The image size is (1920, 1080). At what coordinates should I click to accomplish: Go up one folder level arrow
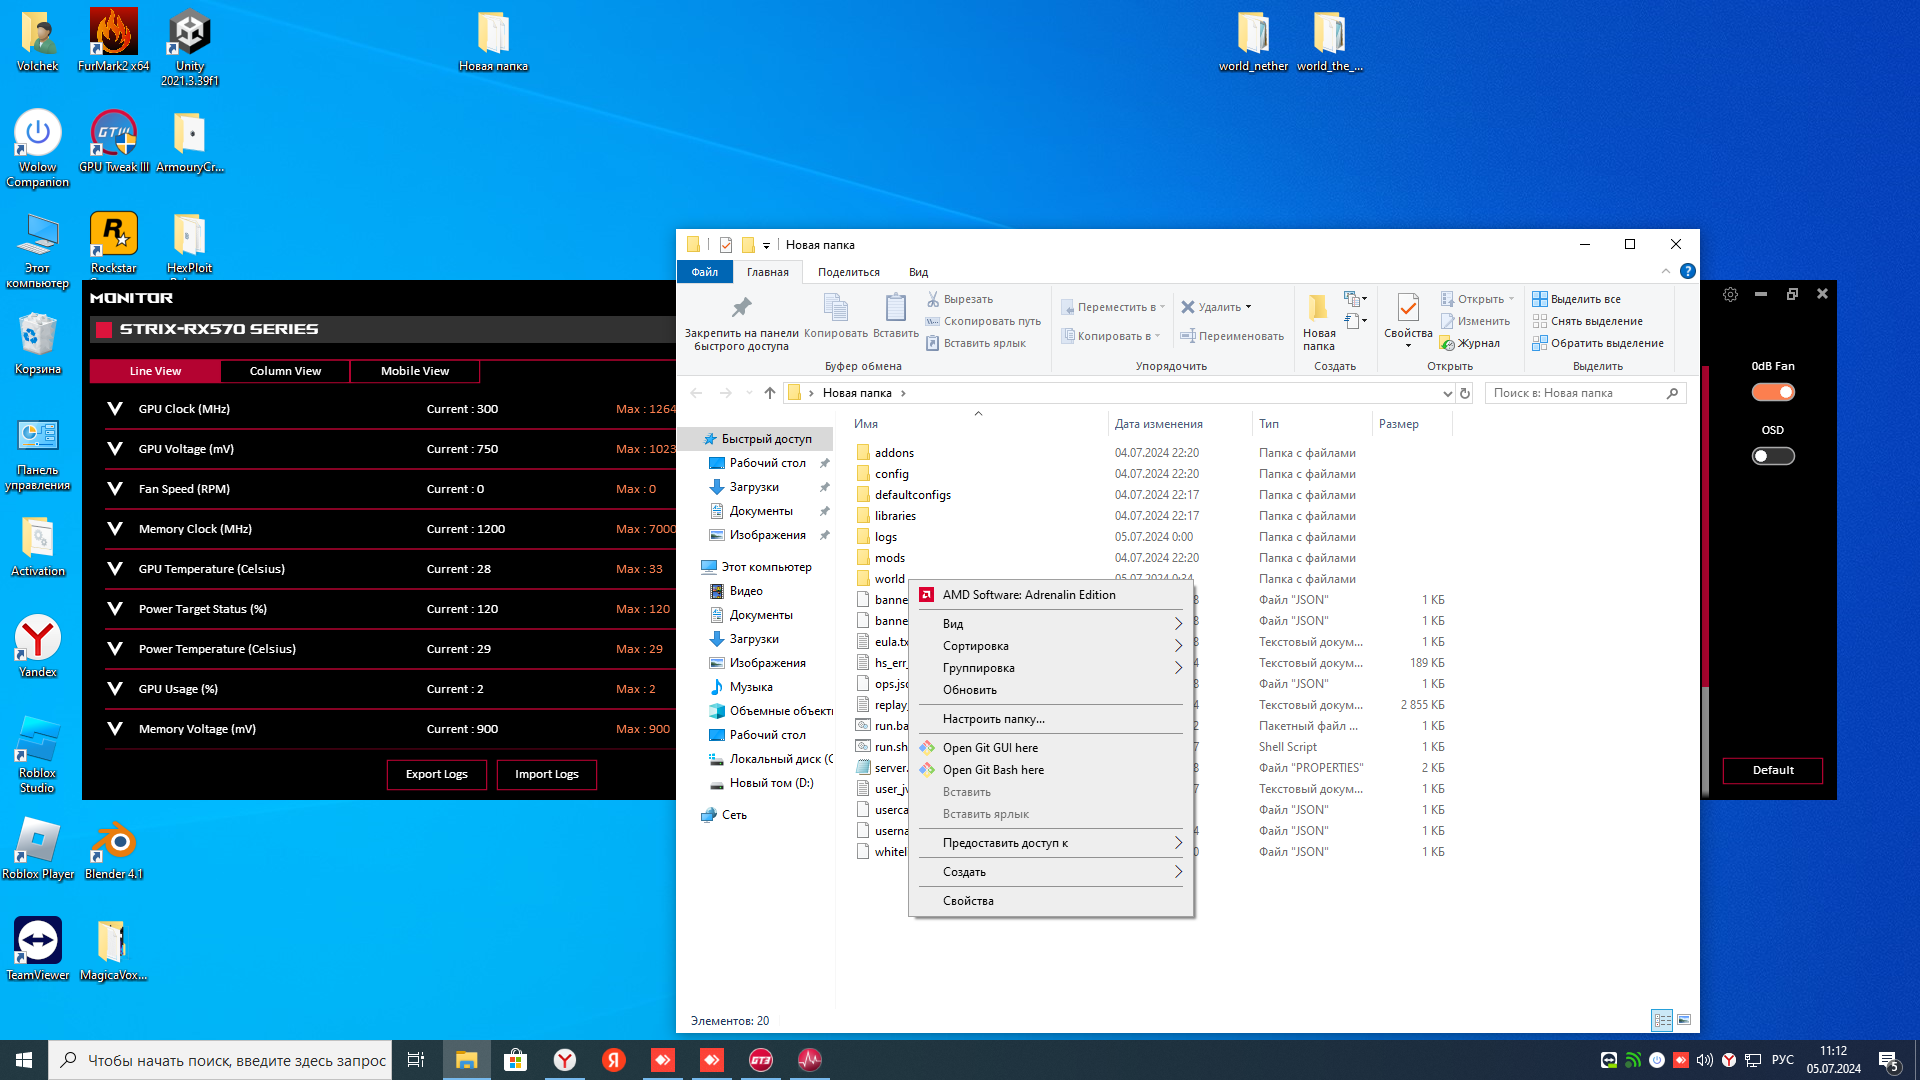(x=769, y=393)
